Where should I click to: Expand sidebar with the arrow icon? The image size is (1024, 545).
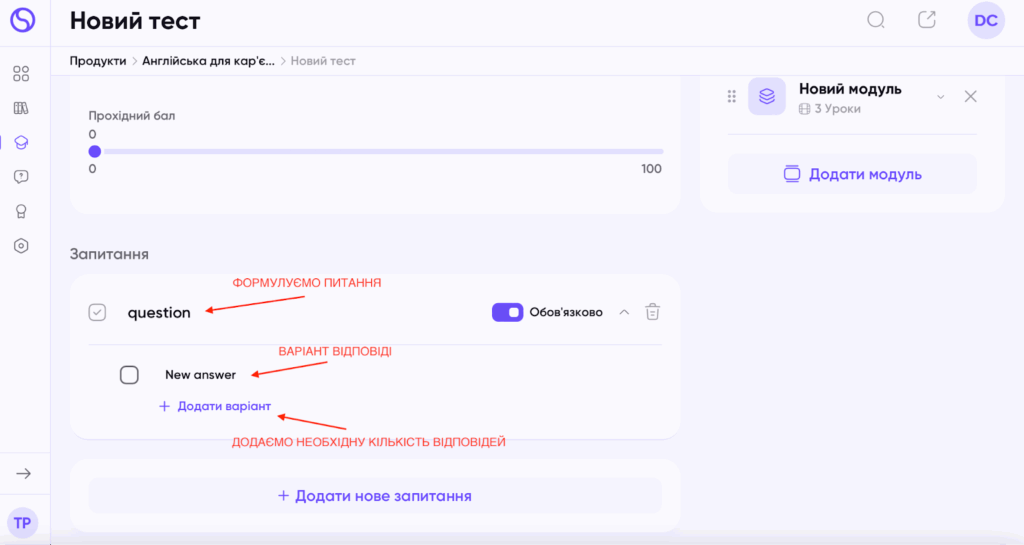tap(24, 474)
